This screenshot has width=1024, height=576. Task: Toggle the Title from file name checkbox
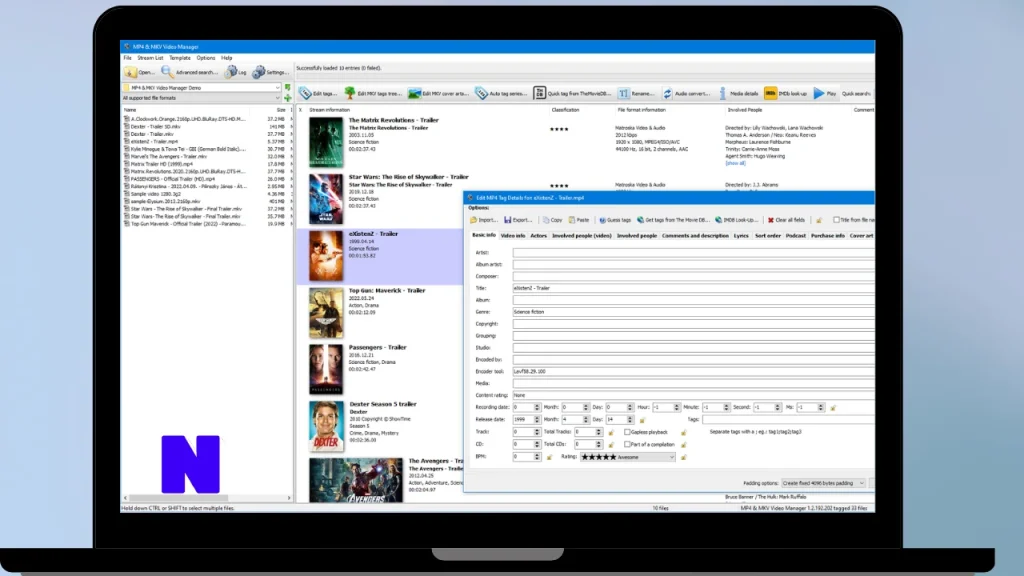pyautogui.click(x=836, y=220)
